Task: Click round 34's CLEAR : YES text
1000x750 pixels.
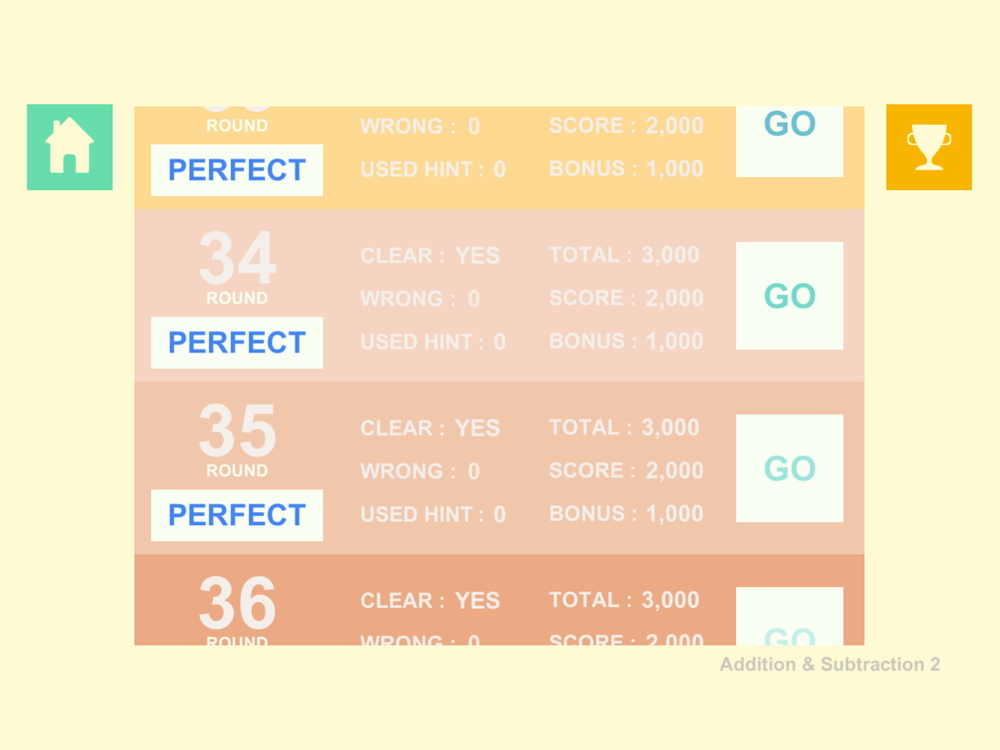Action: tap(430, 256)
